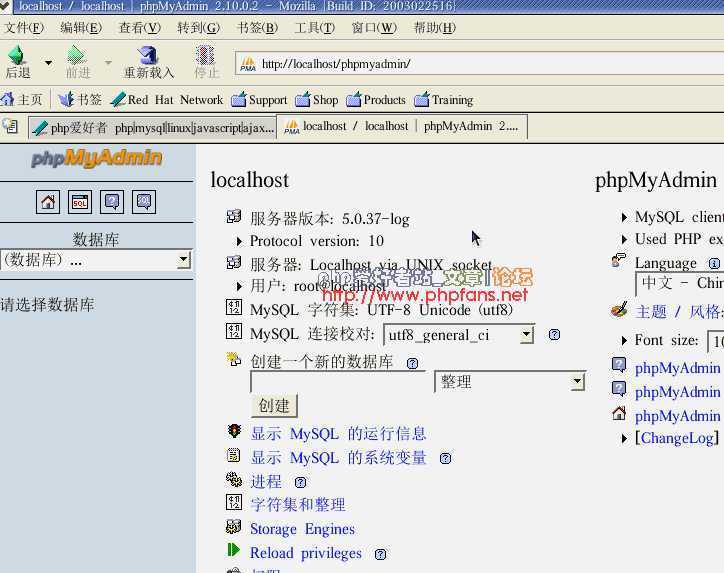Open the 查看(V) menu

(140, 28)
